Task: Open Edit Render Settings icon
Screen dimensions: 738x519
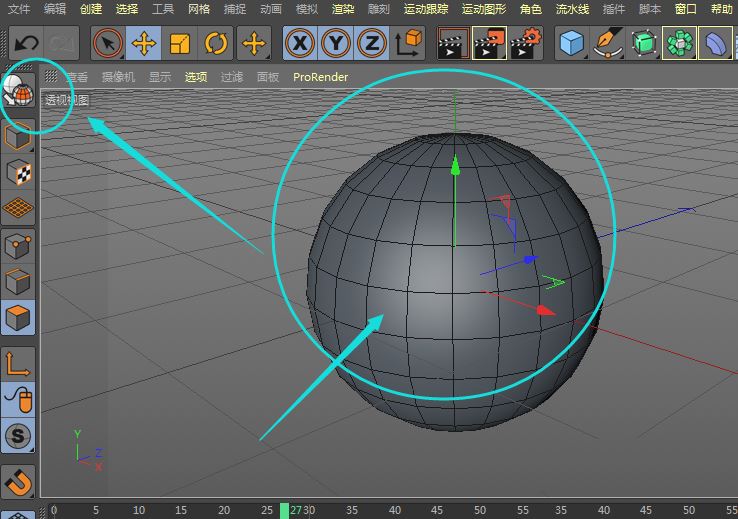Action: point(526,44)
